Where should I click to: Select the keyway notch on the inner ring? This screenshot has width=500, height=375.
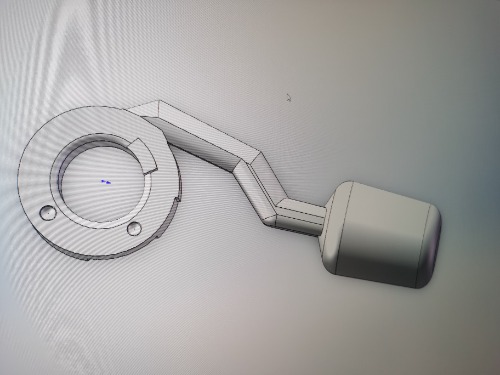pyautogui.click(x=143, y=155)
